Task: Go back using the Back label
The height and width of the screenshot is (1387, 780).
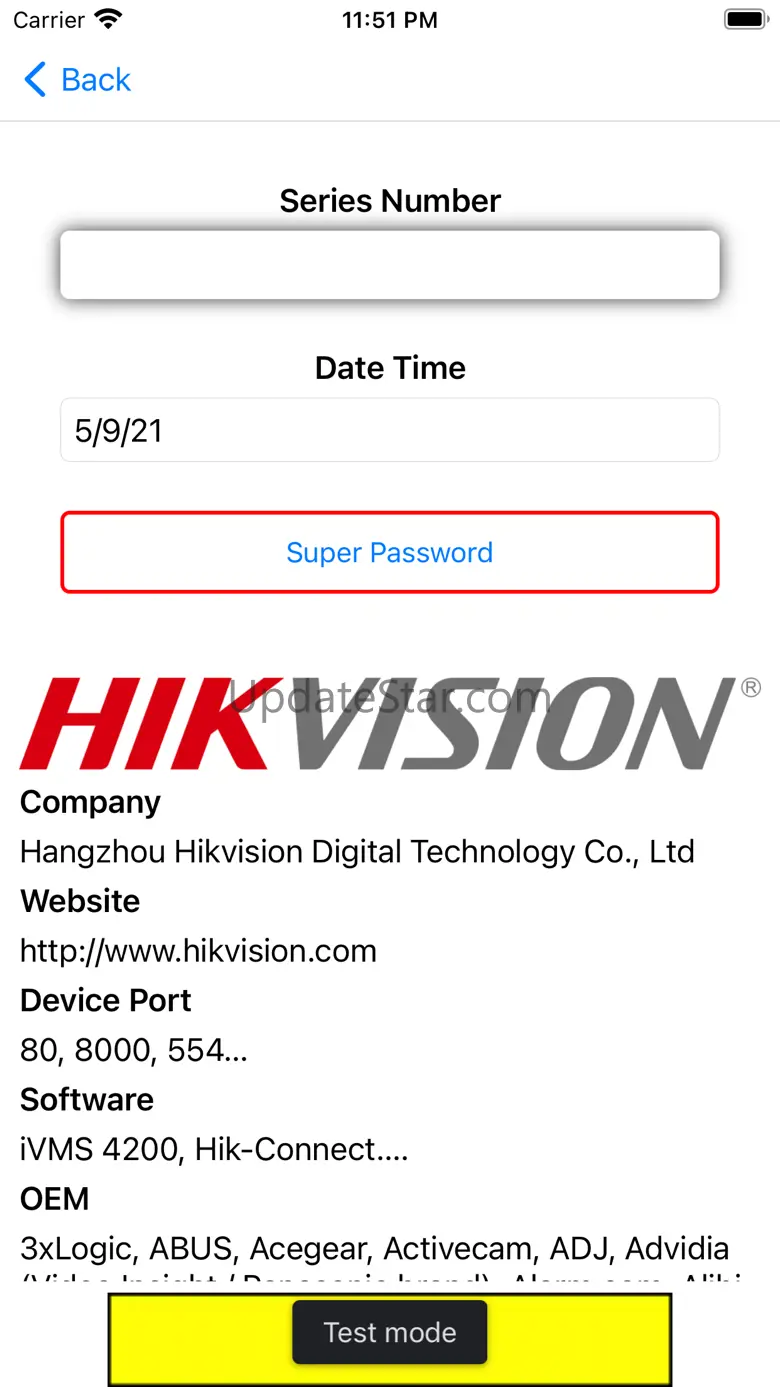Action: pyautogui.click(x=96, y=80)
